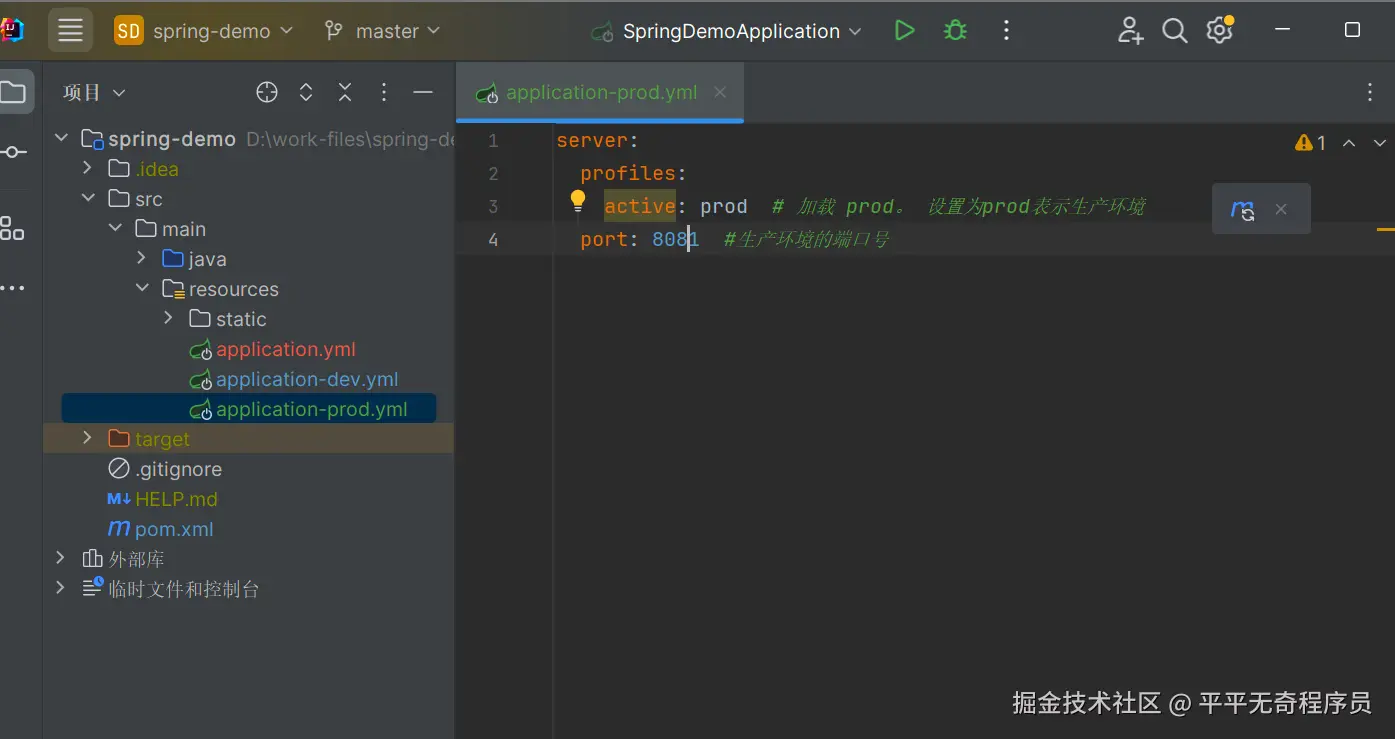
Task: Click the 'server:' key on line 1
Action: (597, 140)
